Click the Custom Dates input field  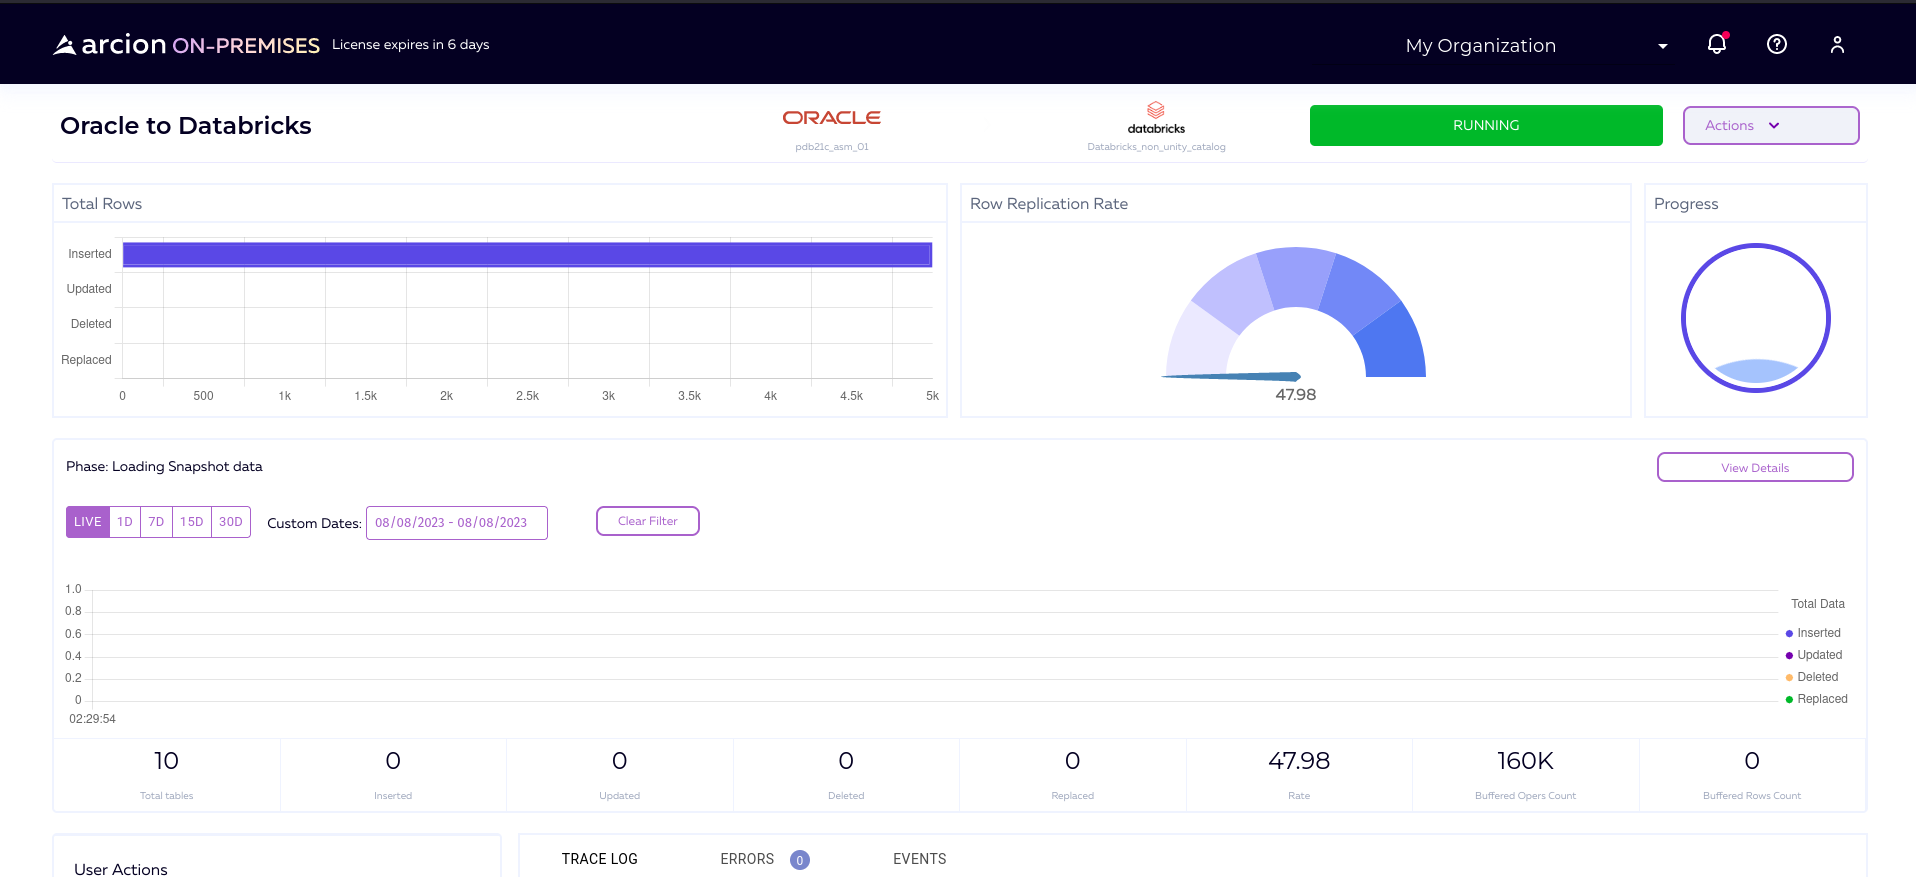click(457, 523)
